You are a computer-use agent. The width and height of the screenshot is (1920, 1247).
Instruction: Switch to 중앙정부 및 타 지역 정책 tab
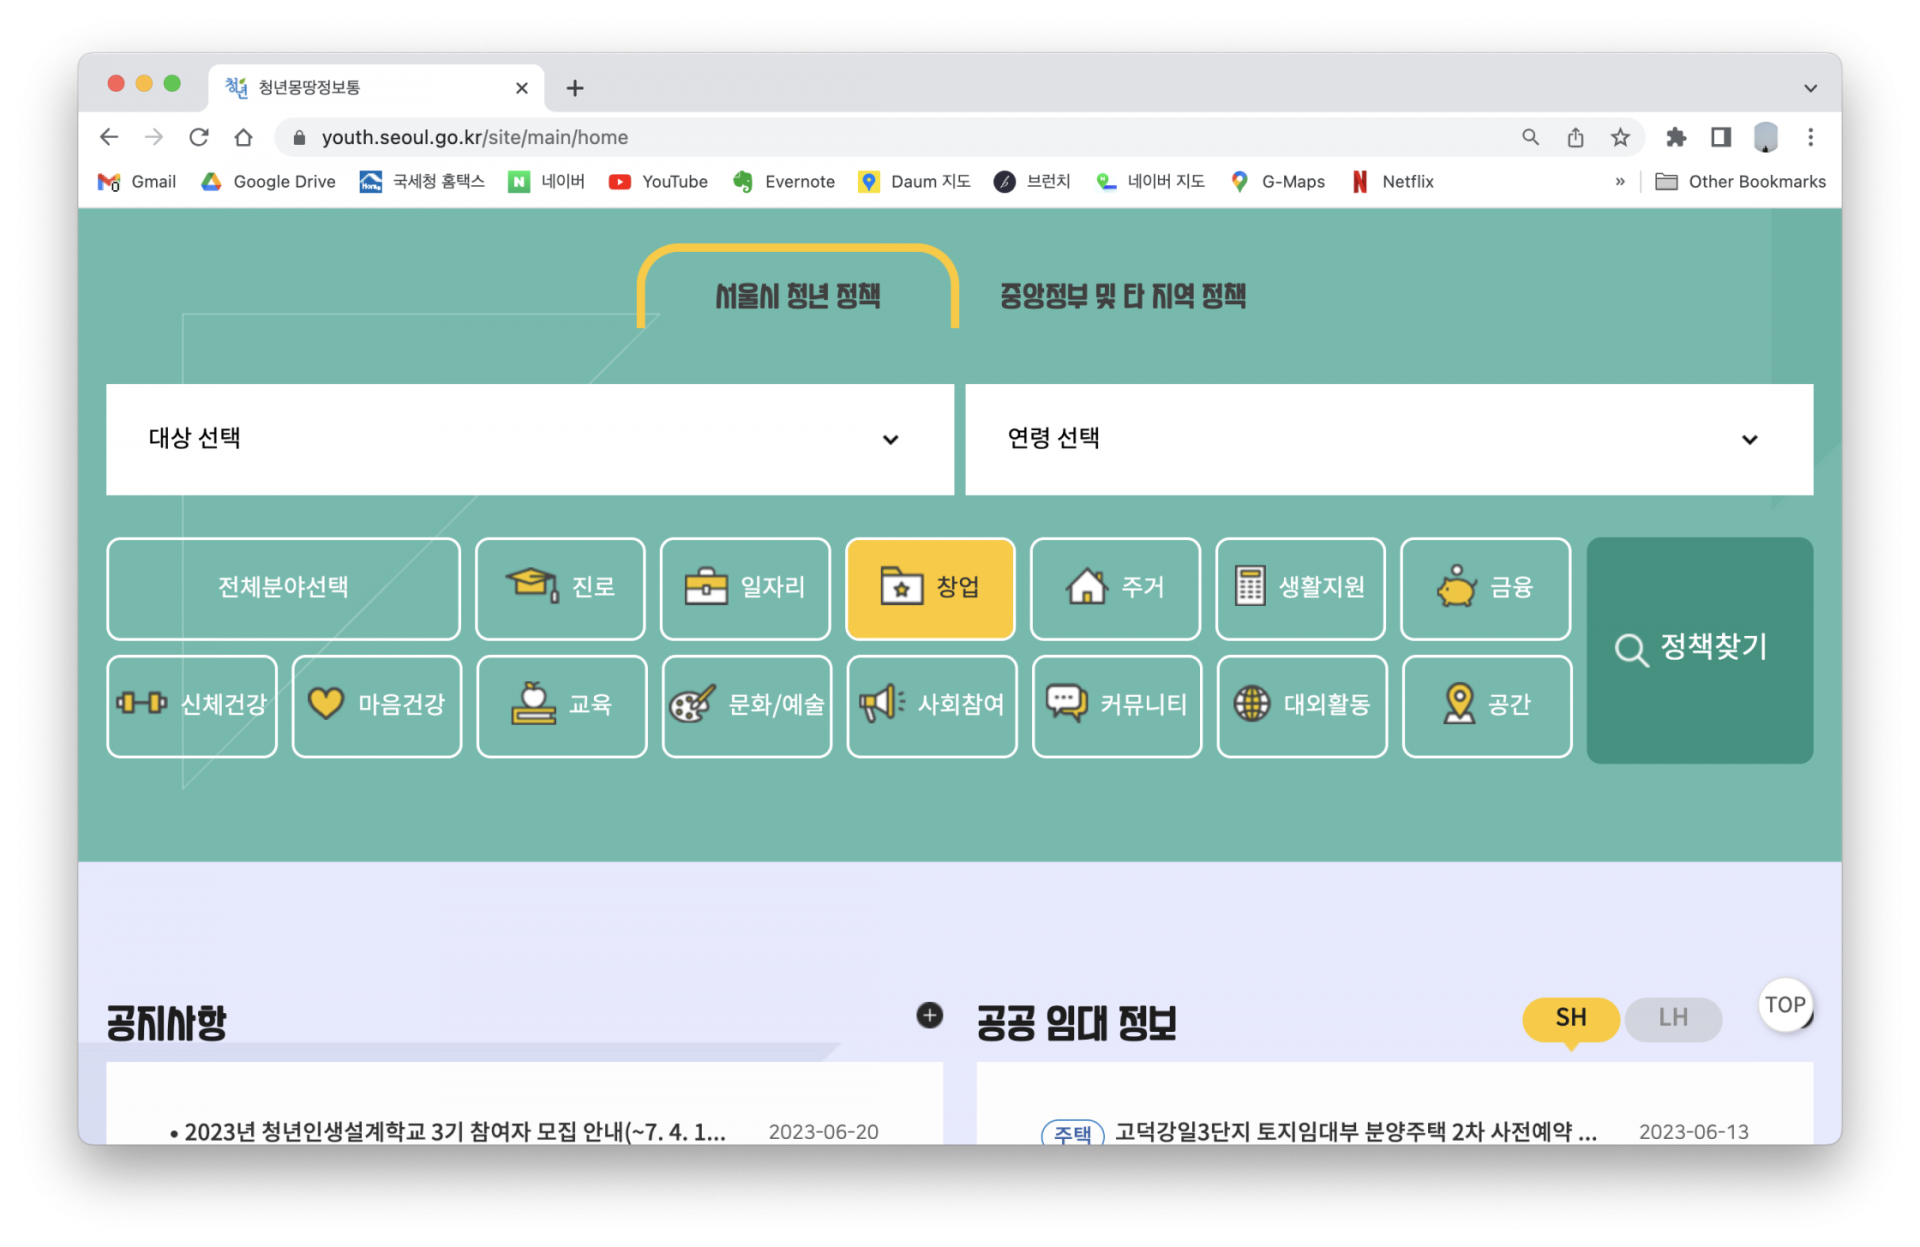1122,296
